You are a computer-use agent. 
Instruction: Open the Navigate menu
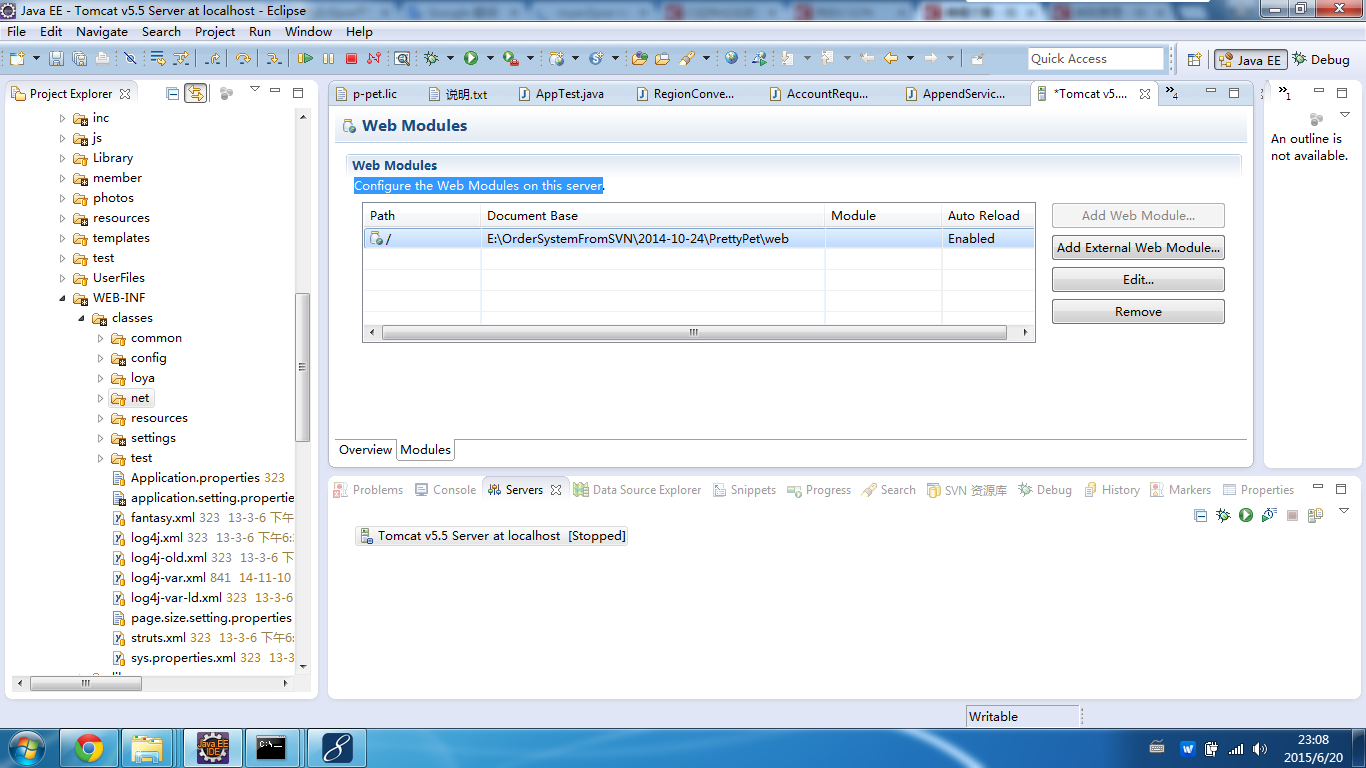click(102, 31)
